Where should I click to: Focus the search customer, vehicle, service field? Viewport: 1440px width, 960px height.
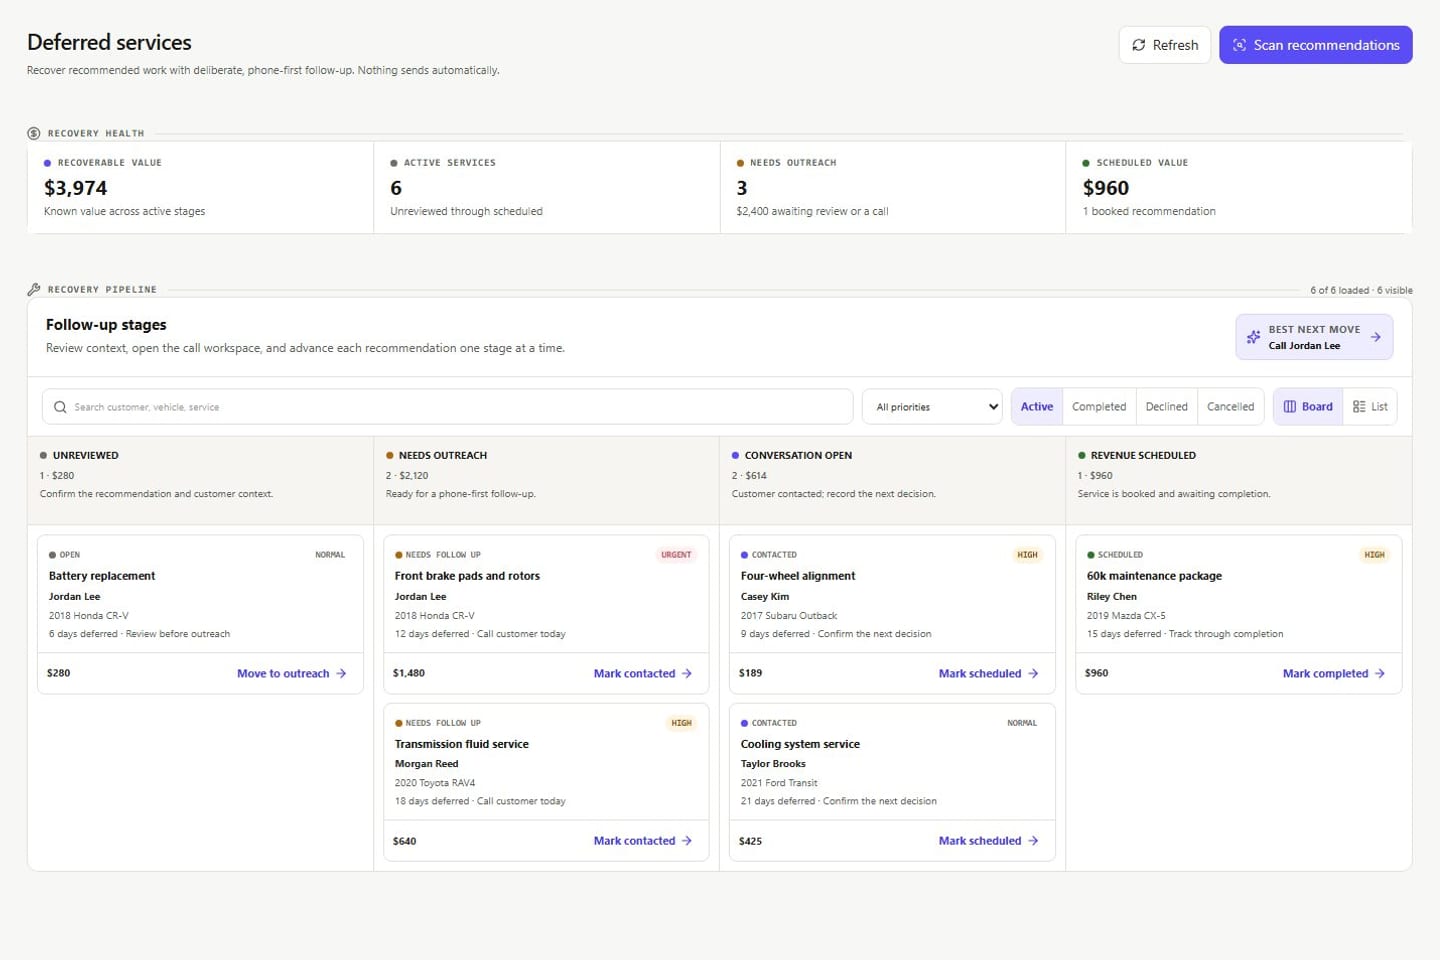click(447, 407)
